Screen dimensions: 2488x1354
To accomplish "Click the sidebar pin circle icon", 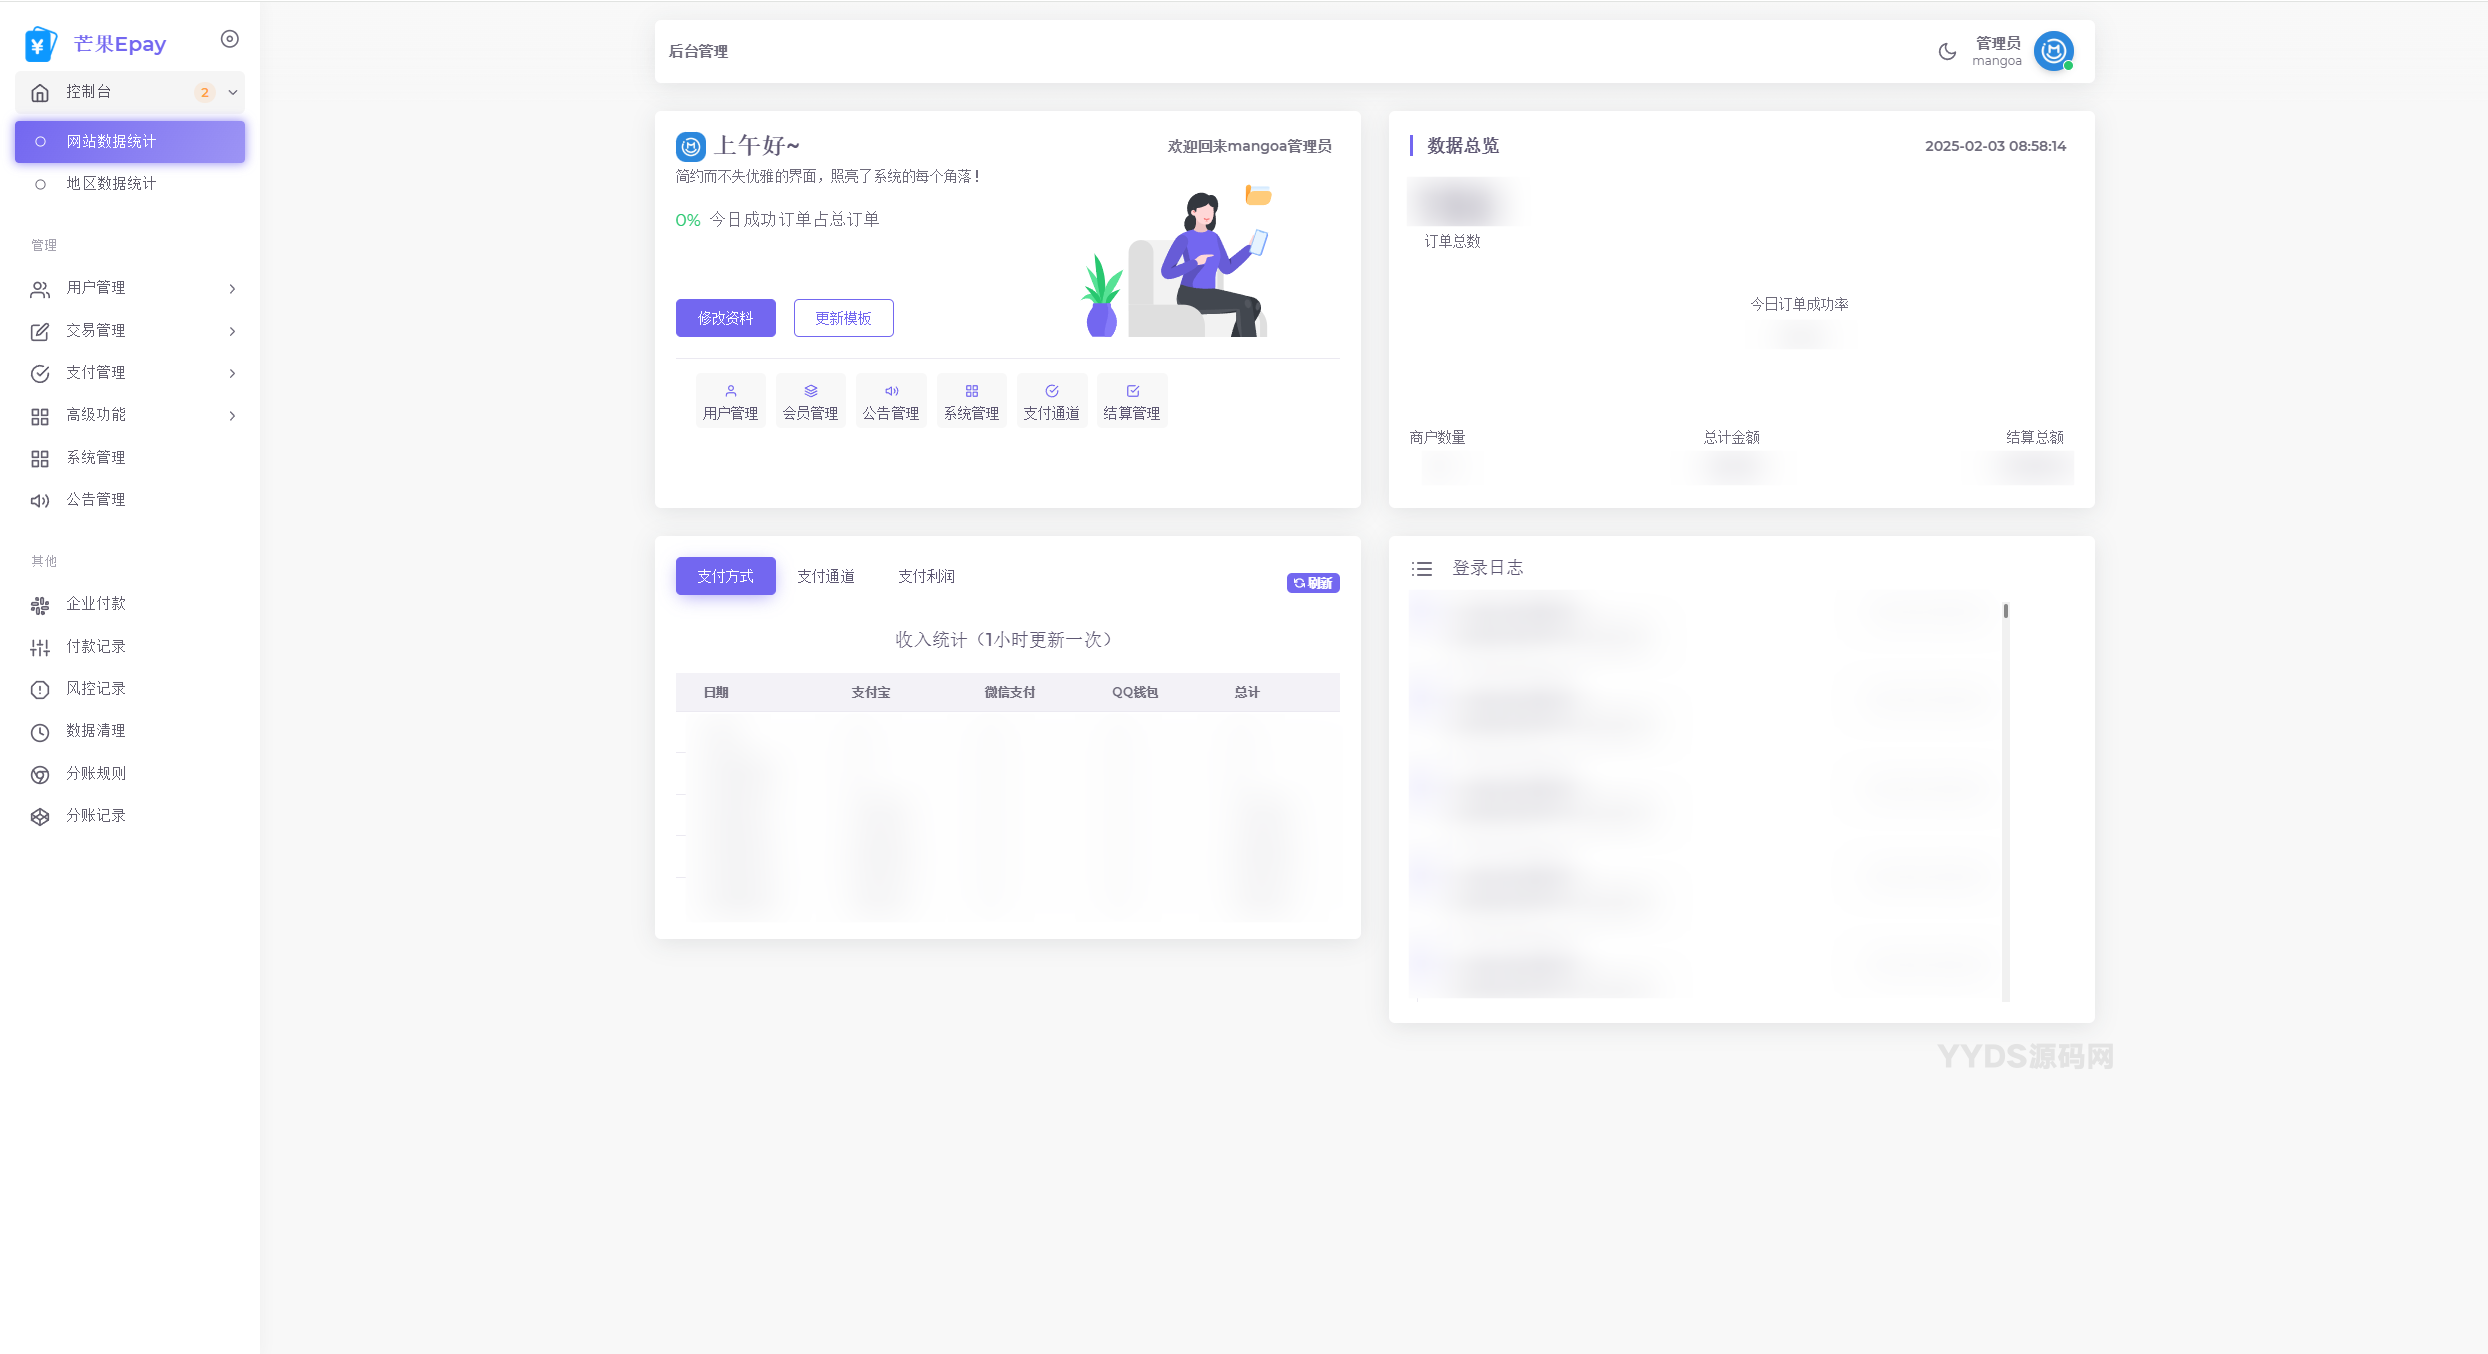I will (x=229, y=39).
